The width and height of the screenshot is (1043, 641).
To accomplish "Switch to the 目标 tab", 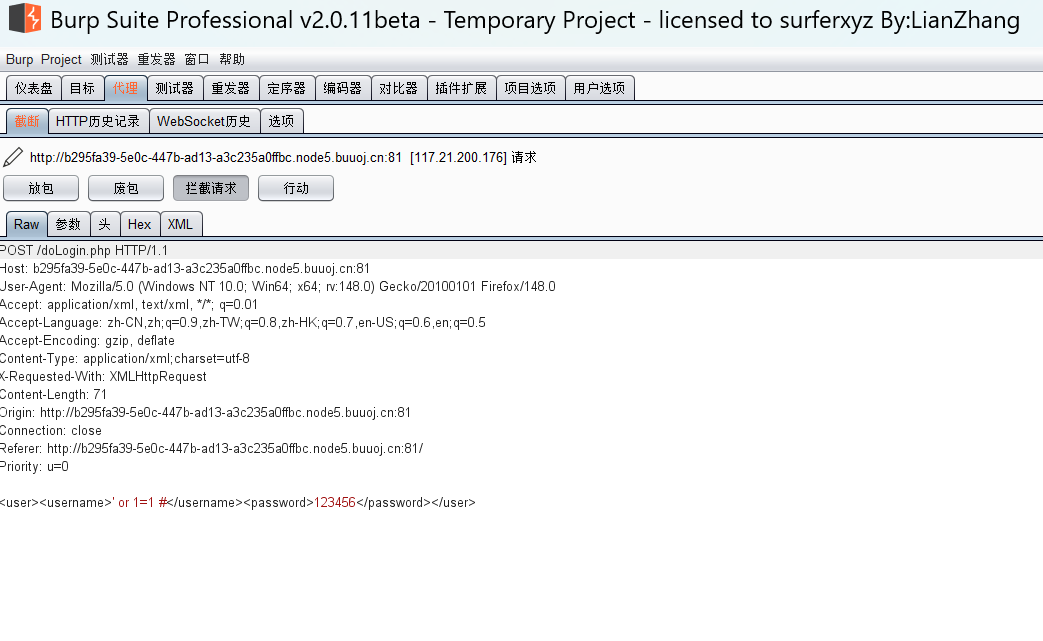I will [x=82, y=88].
